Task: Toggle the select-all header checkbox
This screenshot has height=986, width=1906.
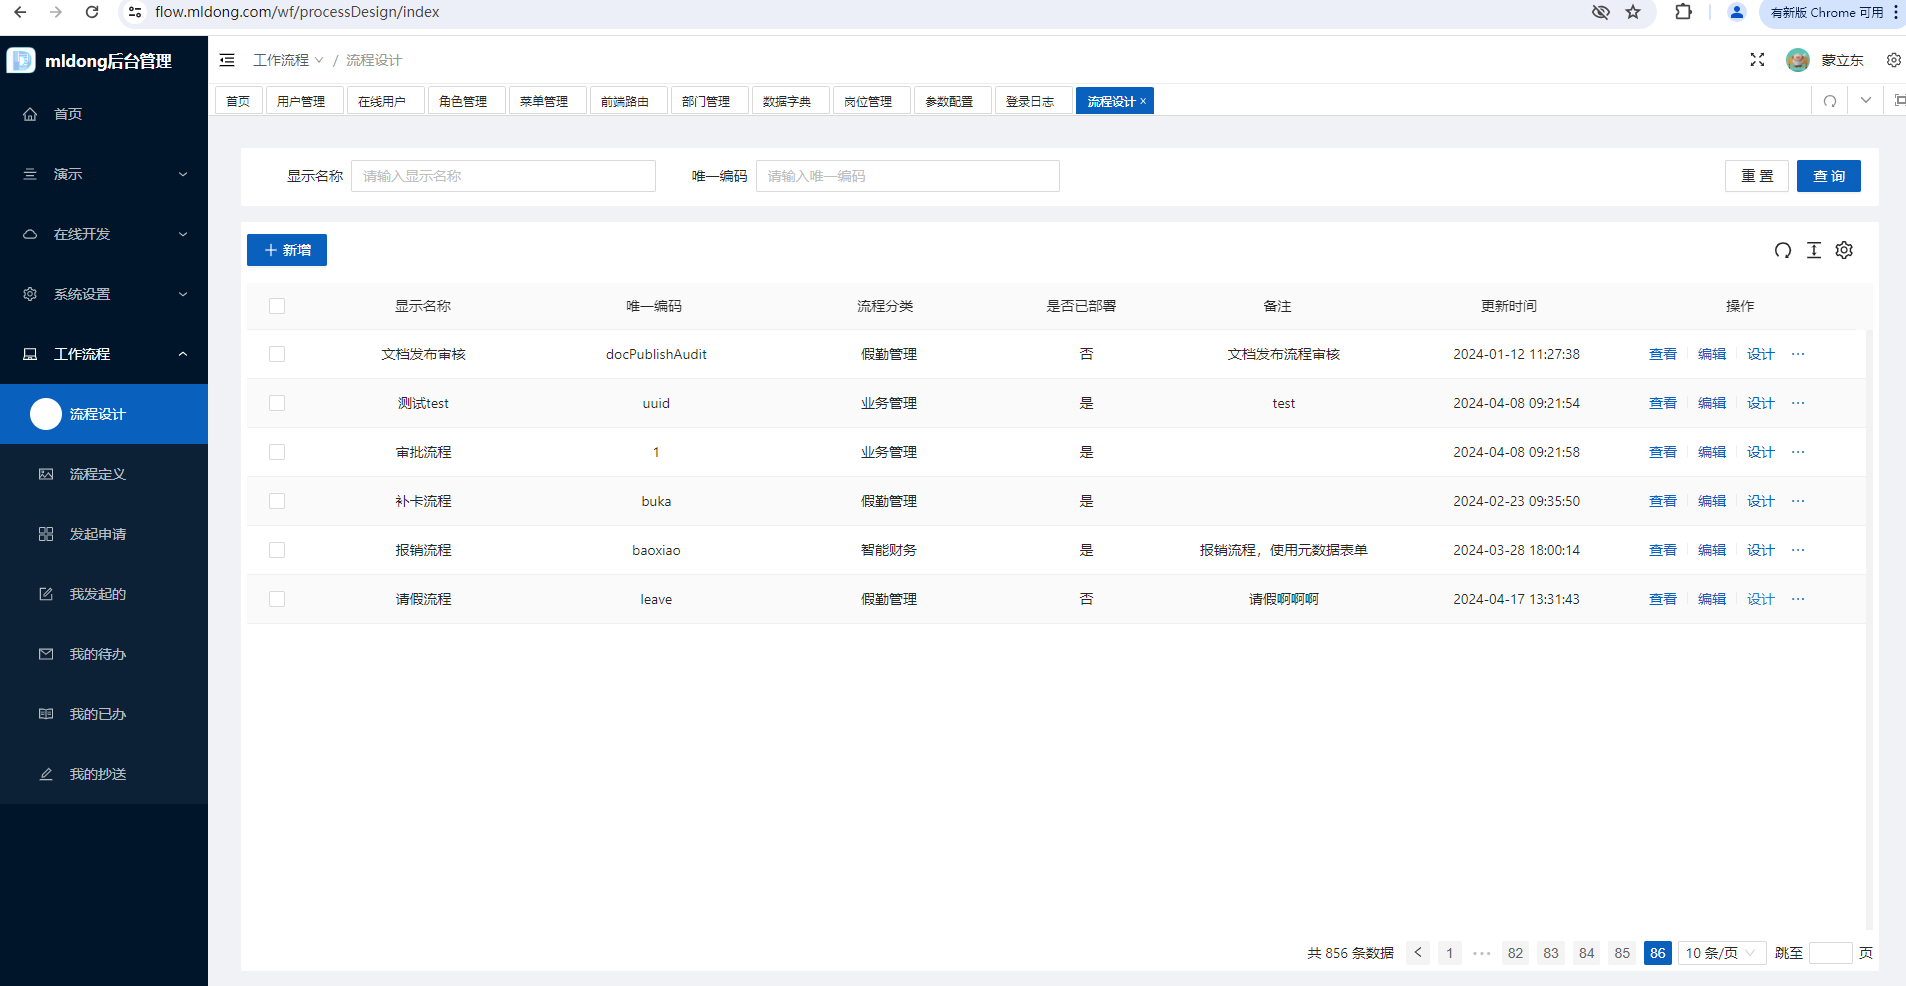Action: [x=277, y=306]
